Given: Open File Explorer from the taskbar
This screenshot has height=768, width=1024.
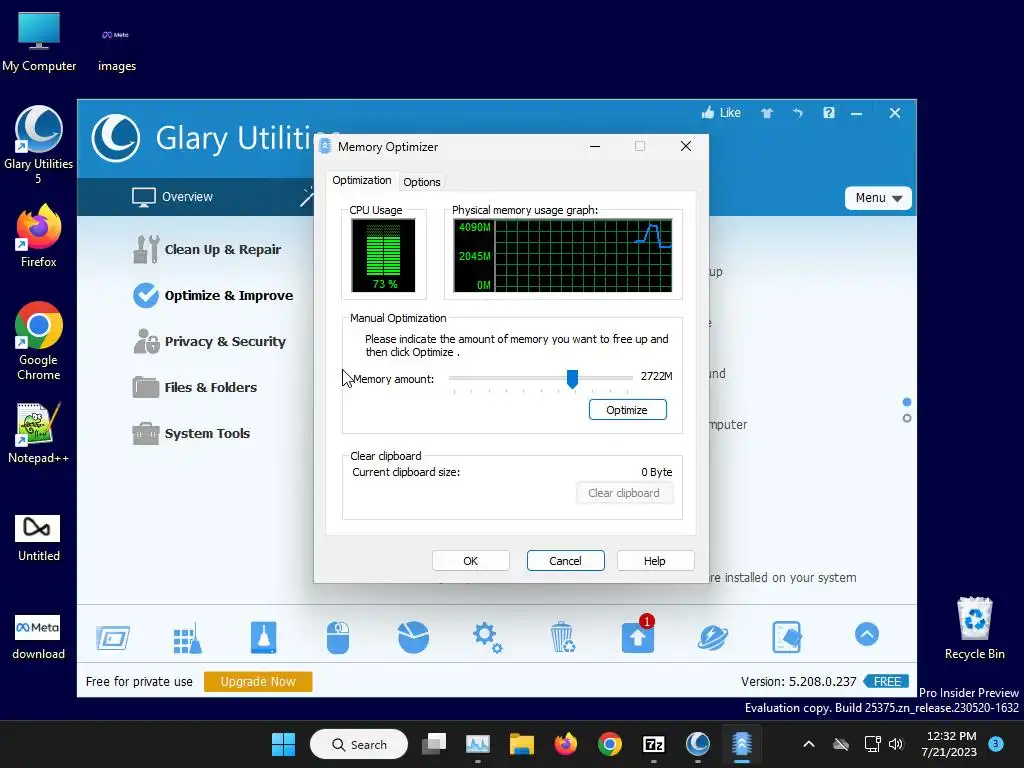Looking at the screenshot, I should coord(522,744).
